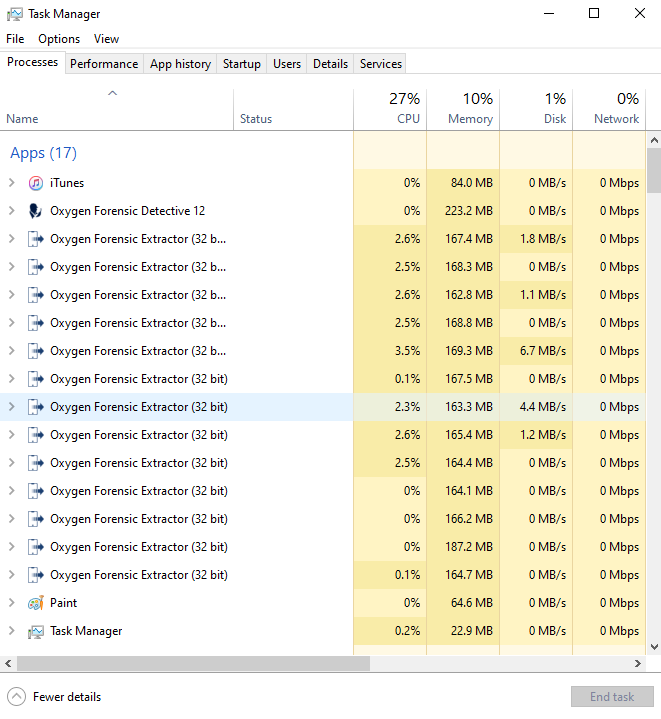Open the Options menu
Viewport: 661px width, 719px height.
tap(59, 39)
